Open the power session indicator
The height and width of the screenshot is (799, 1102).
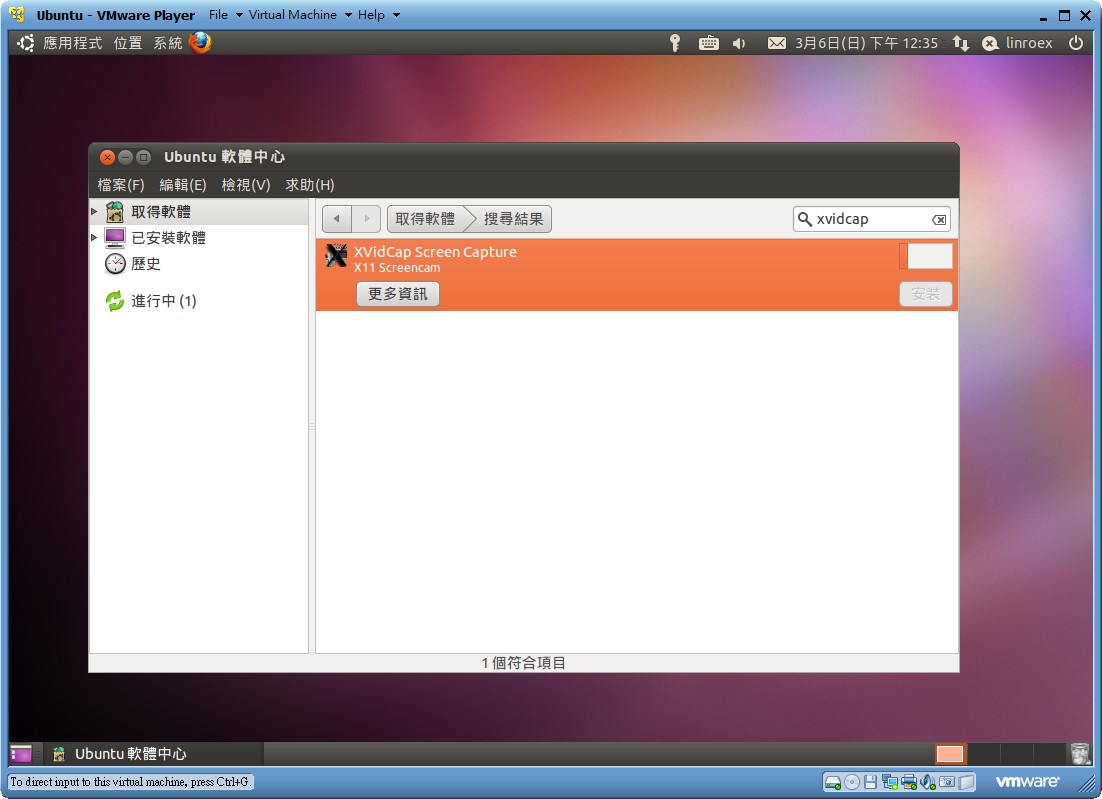(1075, 43)
